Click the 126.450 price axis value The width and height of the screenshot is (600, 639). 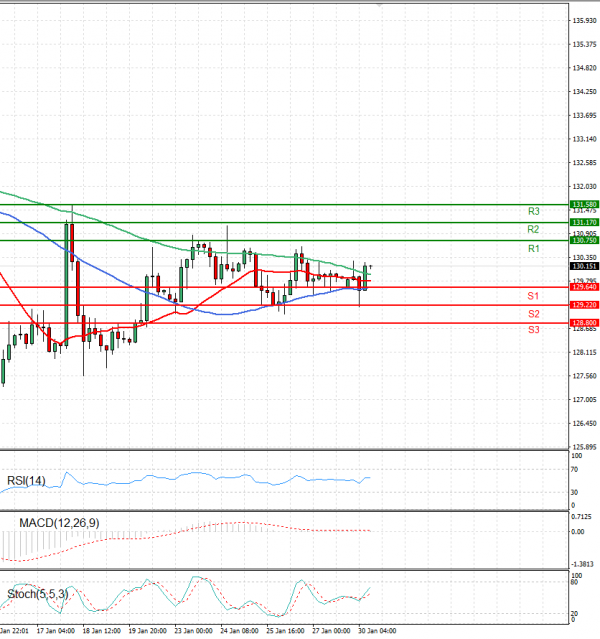coord(585,423)
